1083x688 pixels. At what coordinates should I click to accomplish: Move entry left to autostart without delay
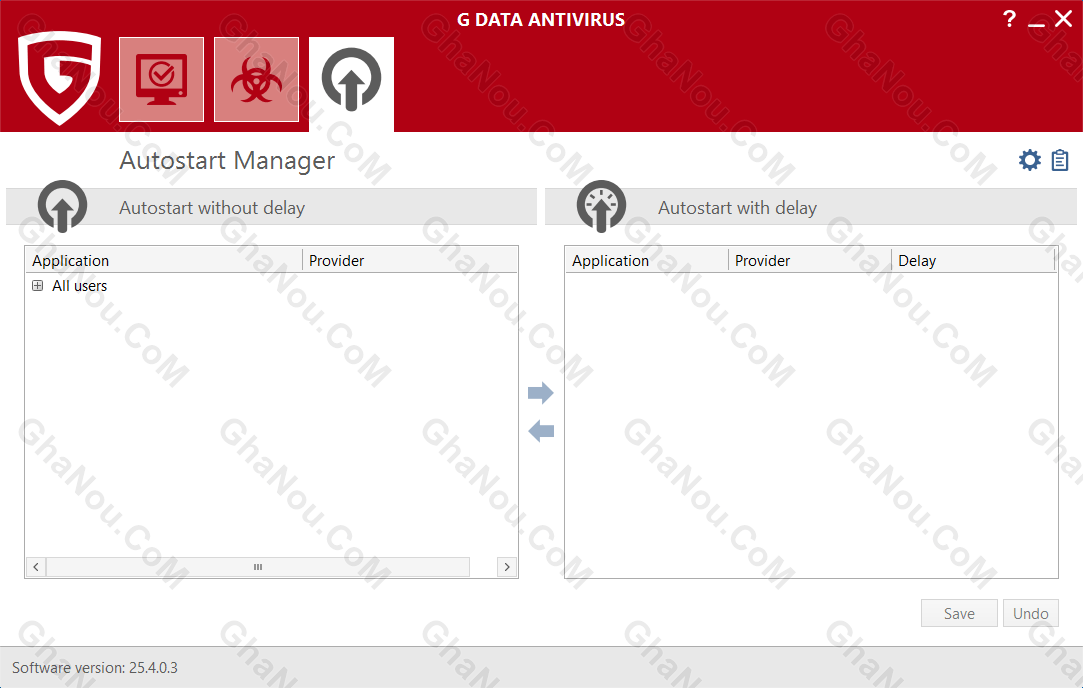point(541,432)
